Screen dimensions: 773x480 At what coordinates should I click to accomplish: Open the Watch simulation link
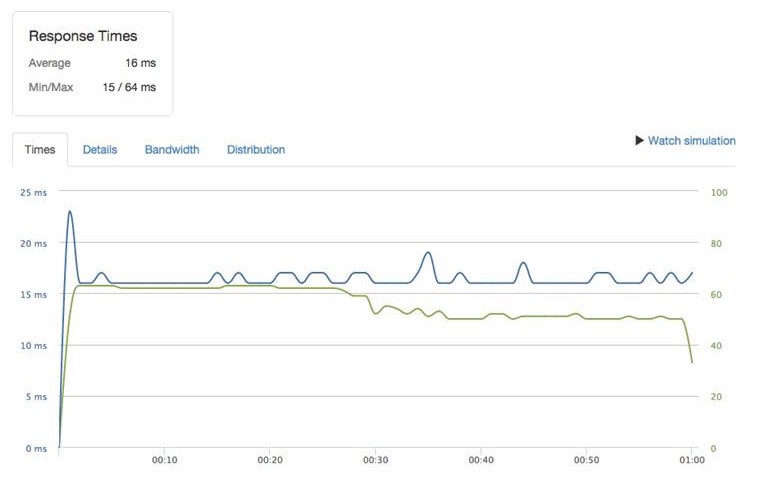691,140
